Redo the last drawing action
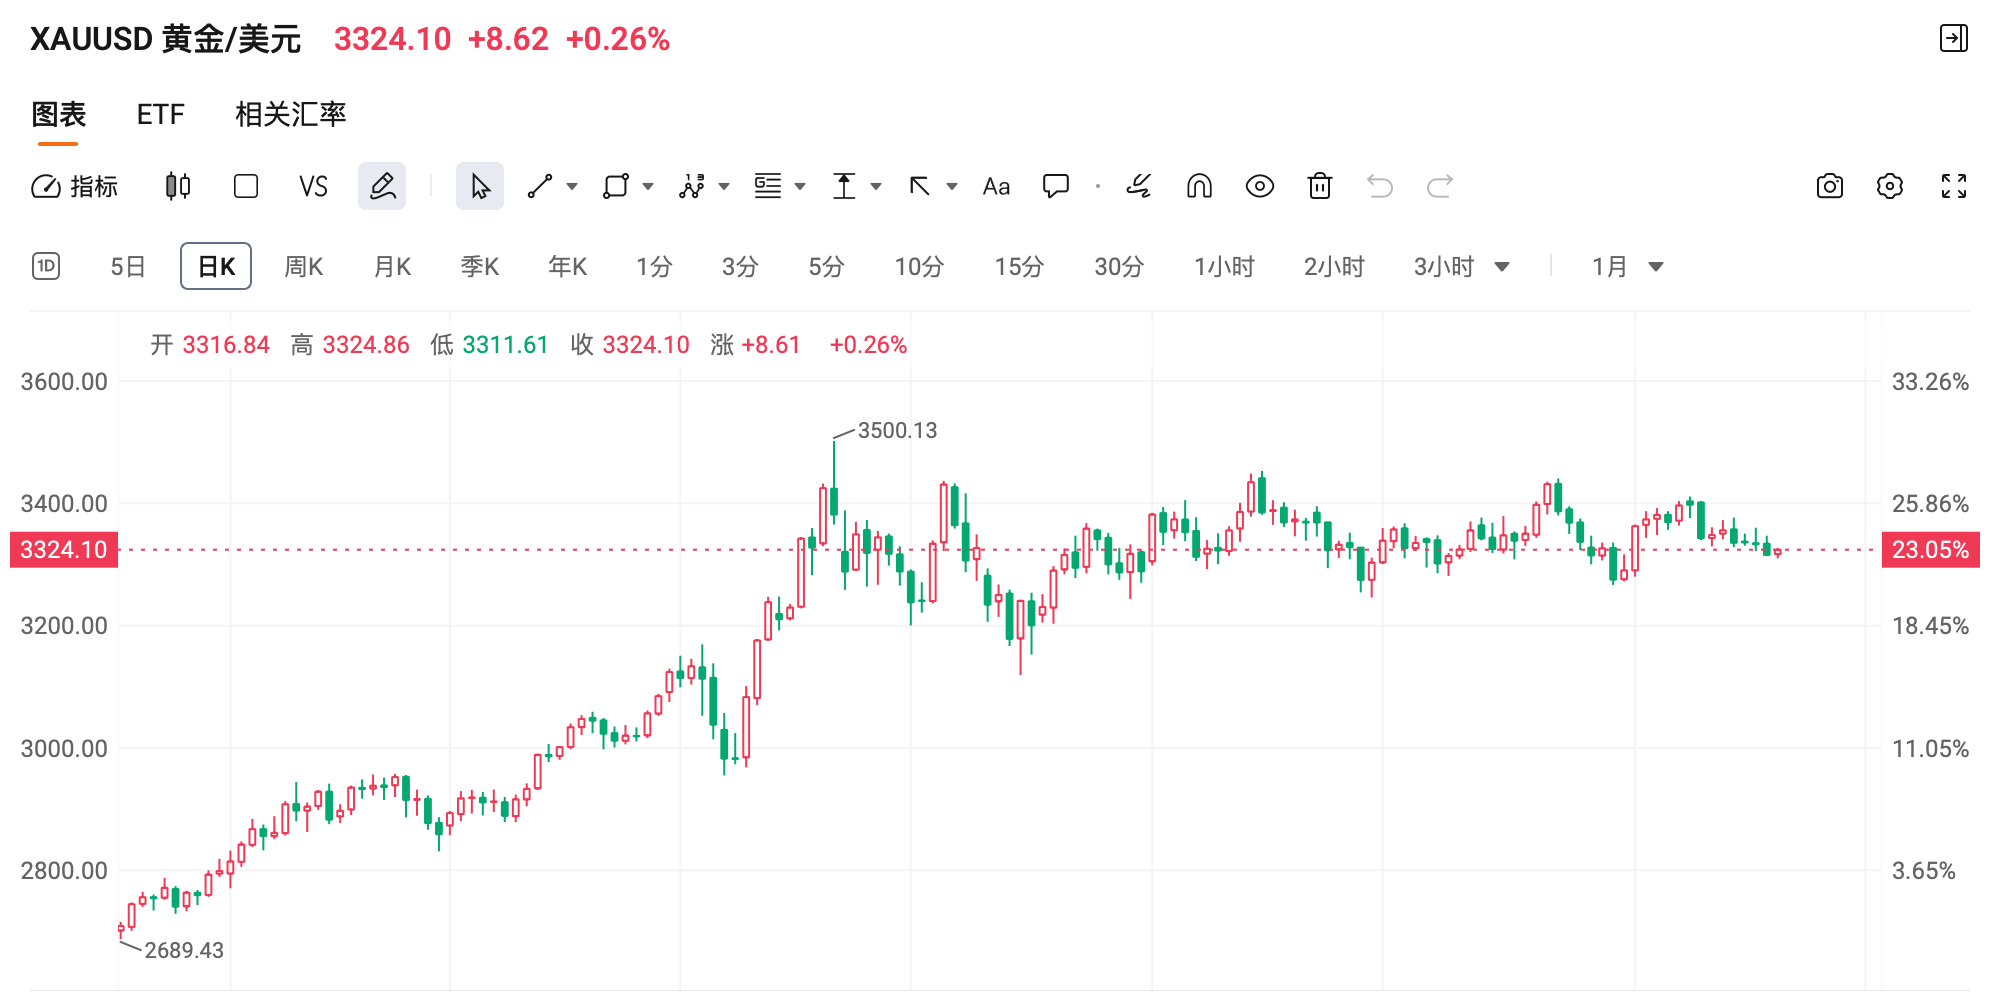Viewport: 2000px width, 992px height. click(1440, 187)
